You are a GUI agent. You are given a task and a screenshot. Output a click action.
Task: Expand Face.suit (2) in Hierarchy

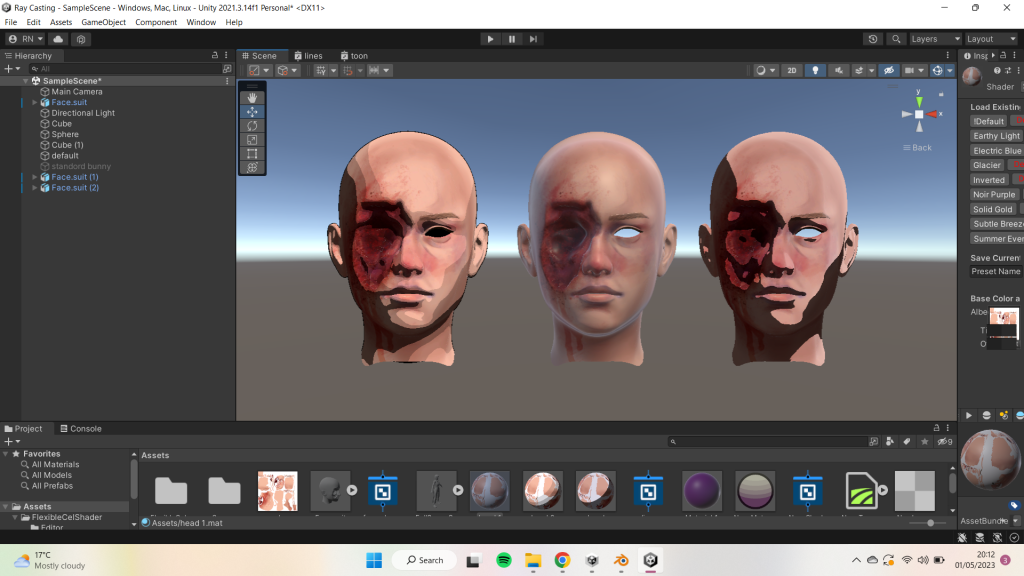click(x=35, y=188)
